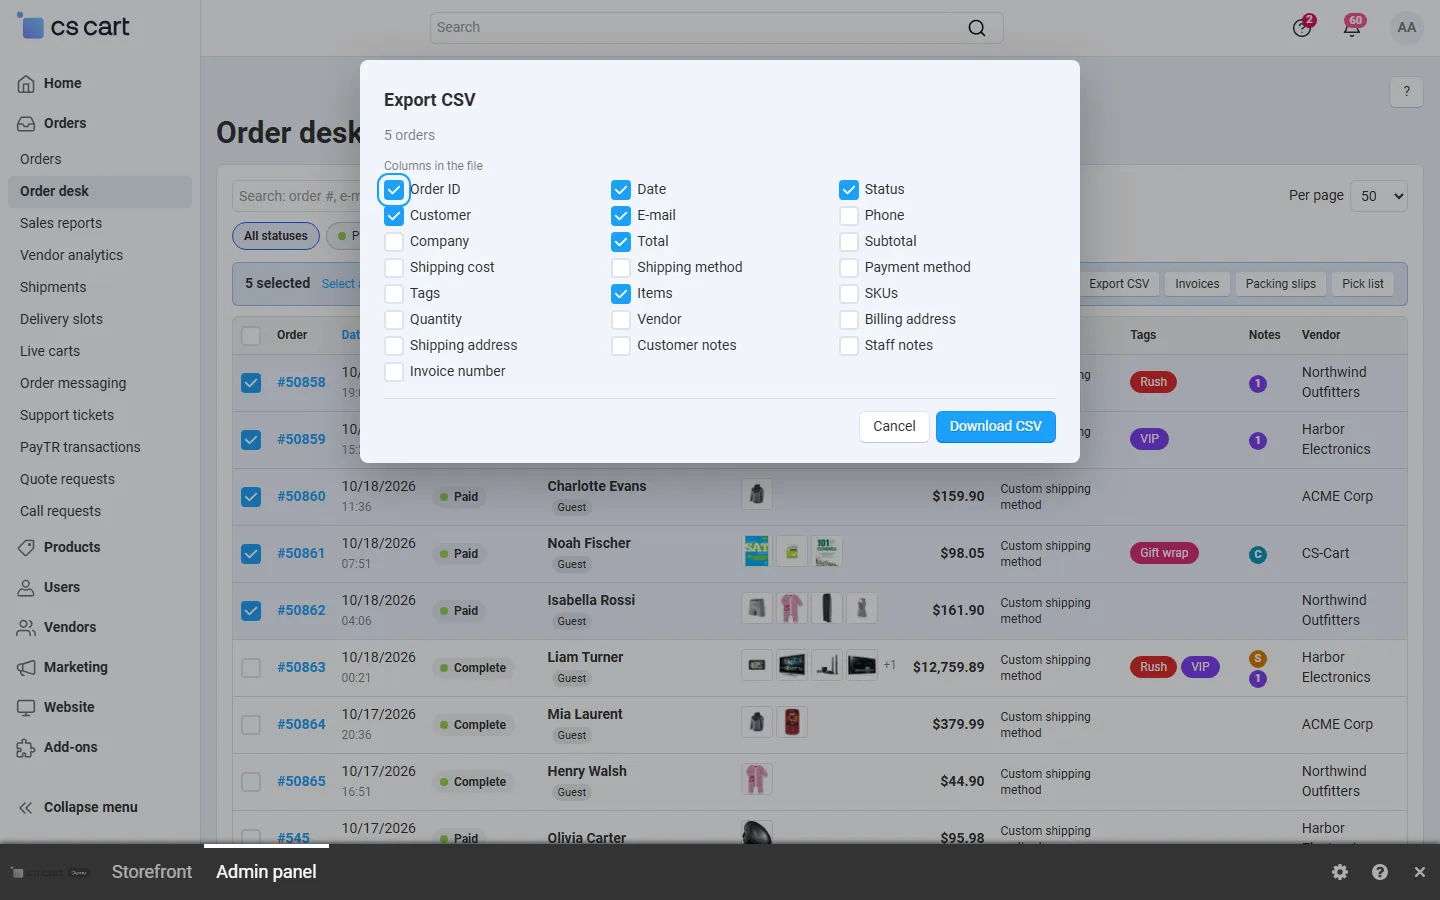Viewport: 1440px width, 900px height.
Task: Switch to the Storefront tab
Action: (x=152, y=872)
